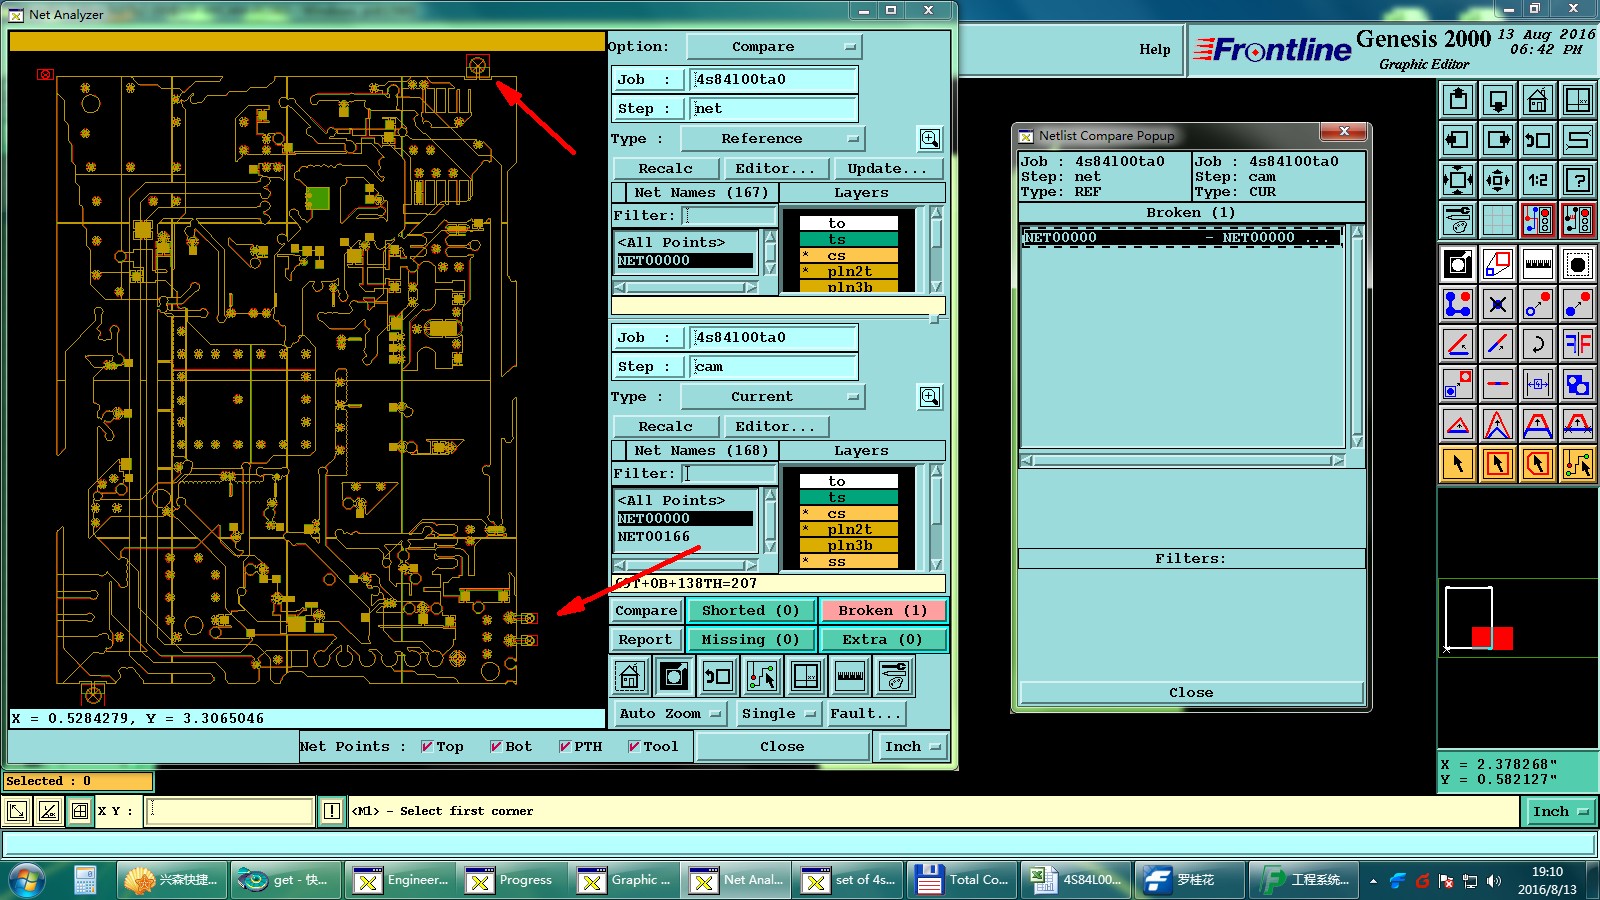The height and width of the screenshot is (900, 1600).
Task: Click the blue X intersection point icon
Action: coord(1498,304)
